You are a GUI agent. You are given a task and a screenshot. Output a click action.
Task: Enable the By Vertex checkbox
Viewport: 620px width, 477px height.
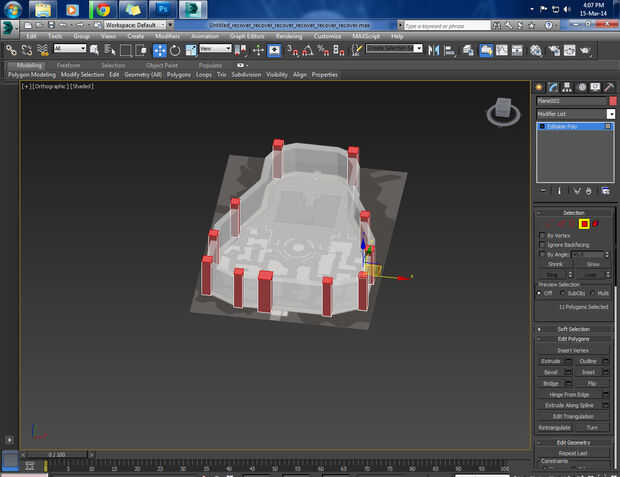click(542, 235)
